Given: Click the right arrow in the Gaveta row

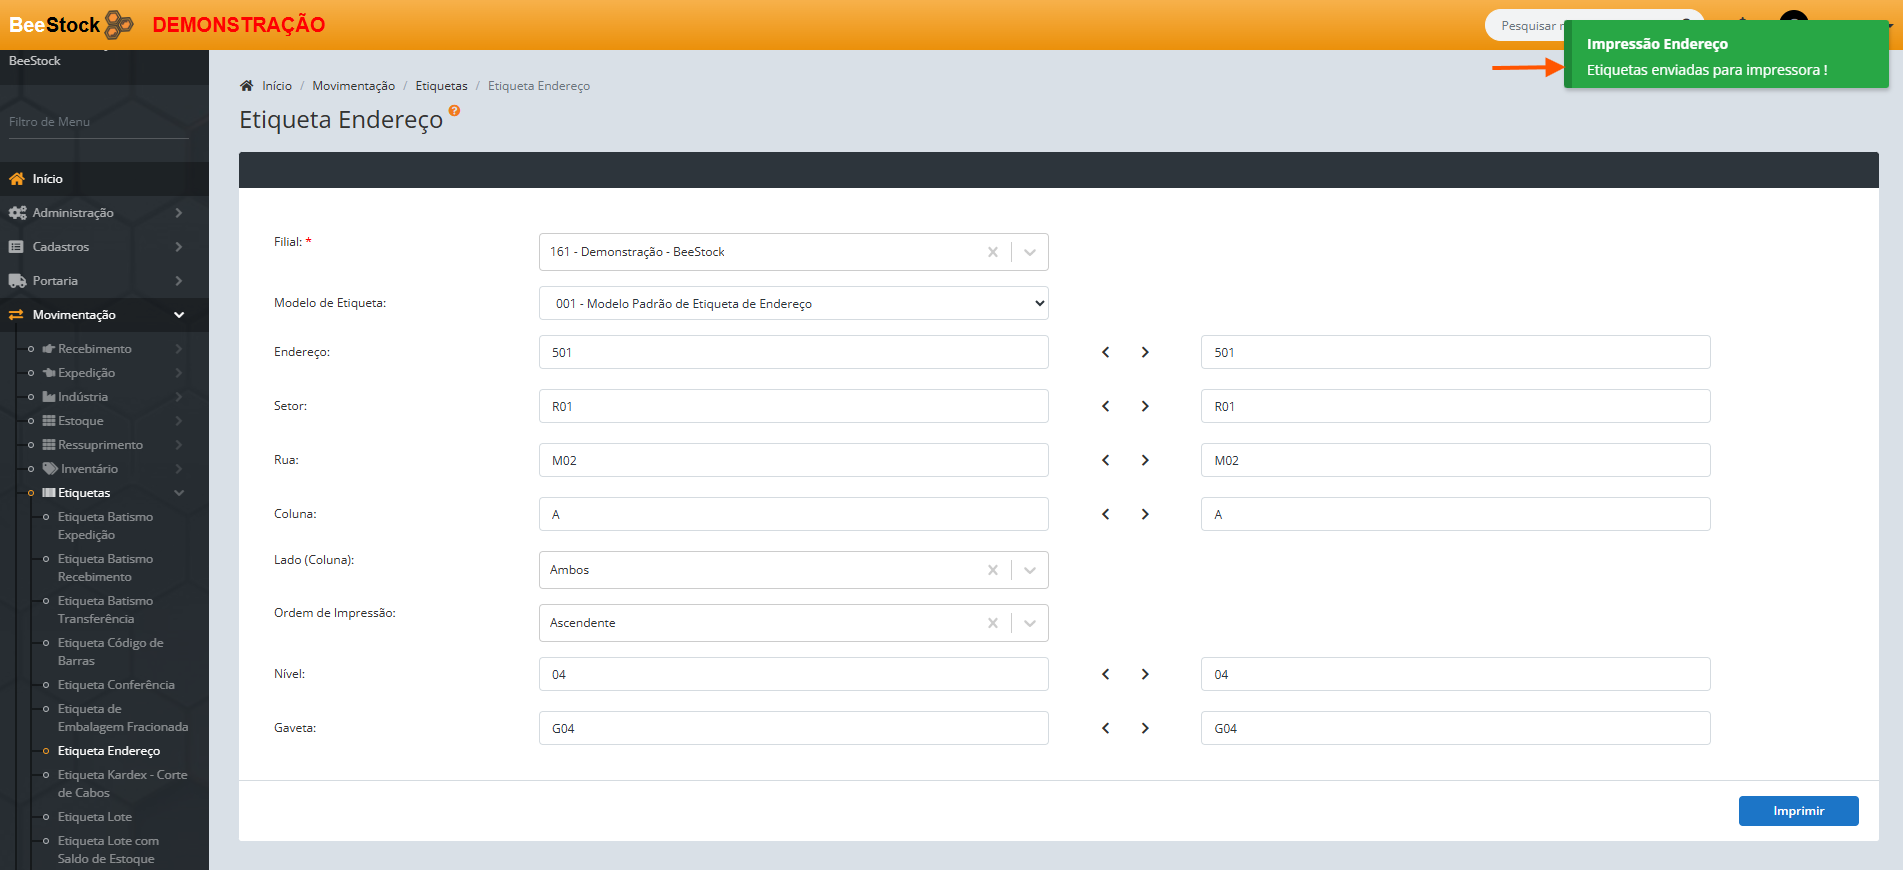Looking at the screenshot, I should click(1145, 728).
